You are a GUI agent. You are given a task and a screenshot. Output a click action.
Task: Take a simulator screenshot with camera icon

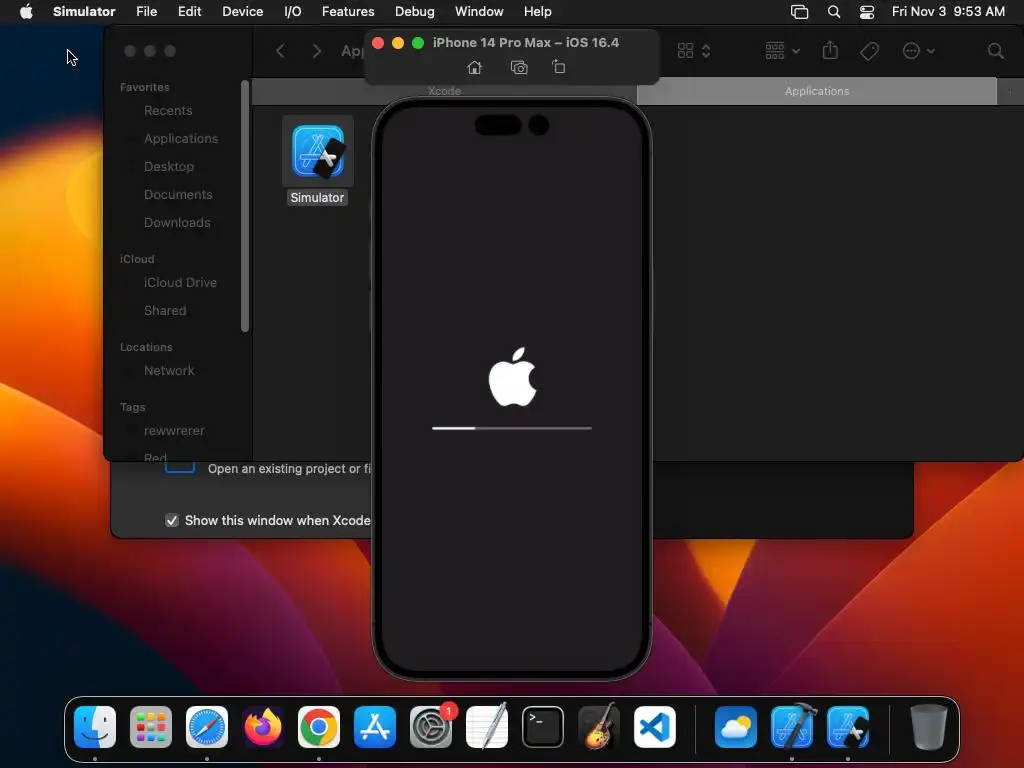click(519, 67)
